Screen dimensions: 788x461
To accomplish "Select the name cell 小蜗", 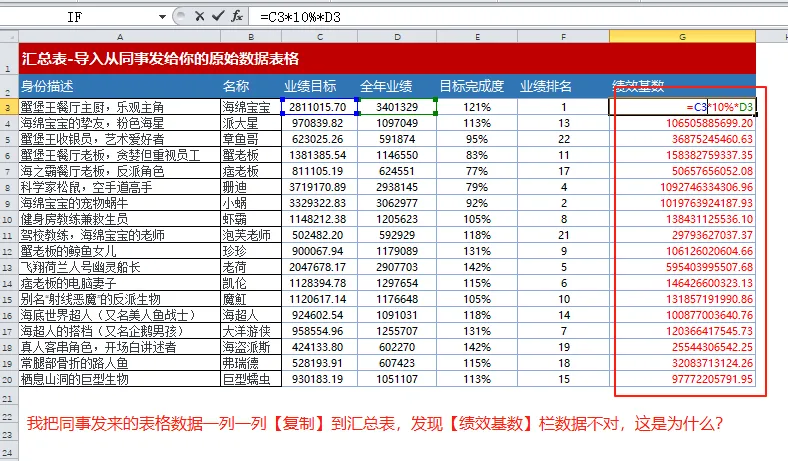I will [251, 203].
